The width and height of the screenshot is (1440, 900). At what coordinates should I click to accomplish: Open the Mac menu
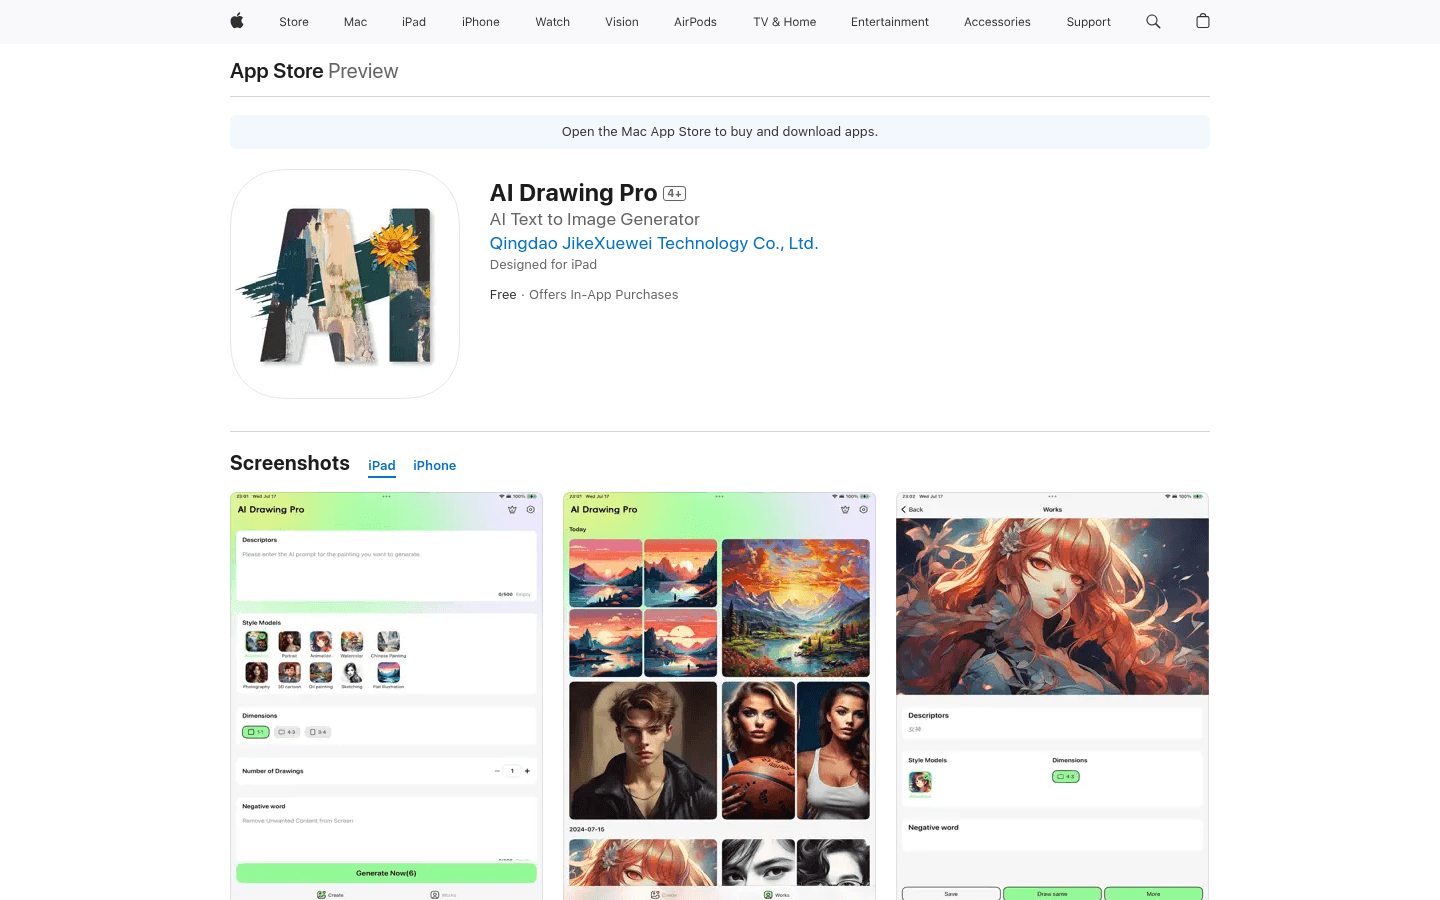click(x=355, y=22)
